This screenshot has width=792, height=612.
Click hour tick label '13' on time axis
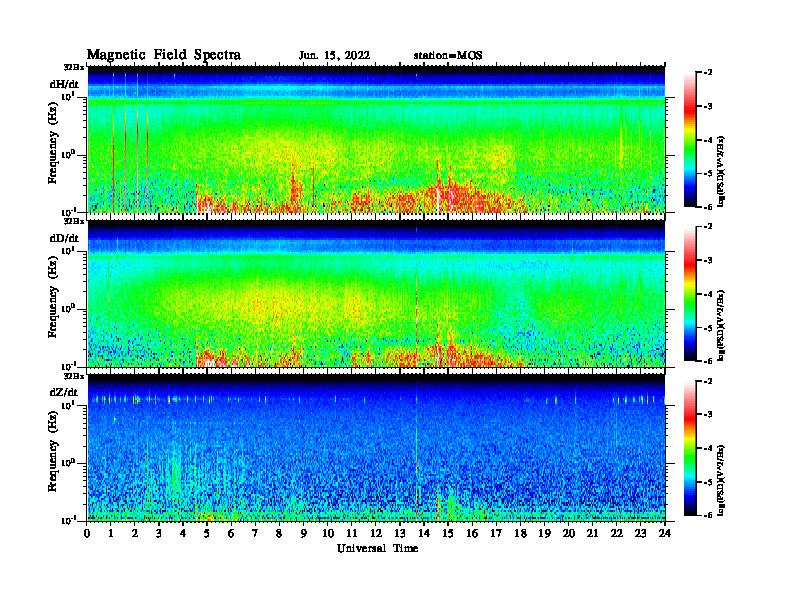click(x=400, y=533)
